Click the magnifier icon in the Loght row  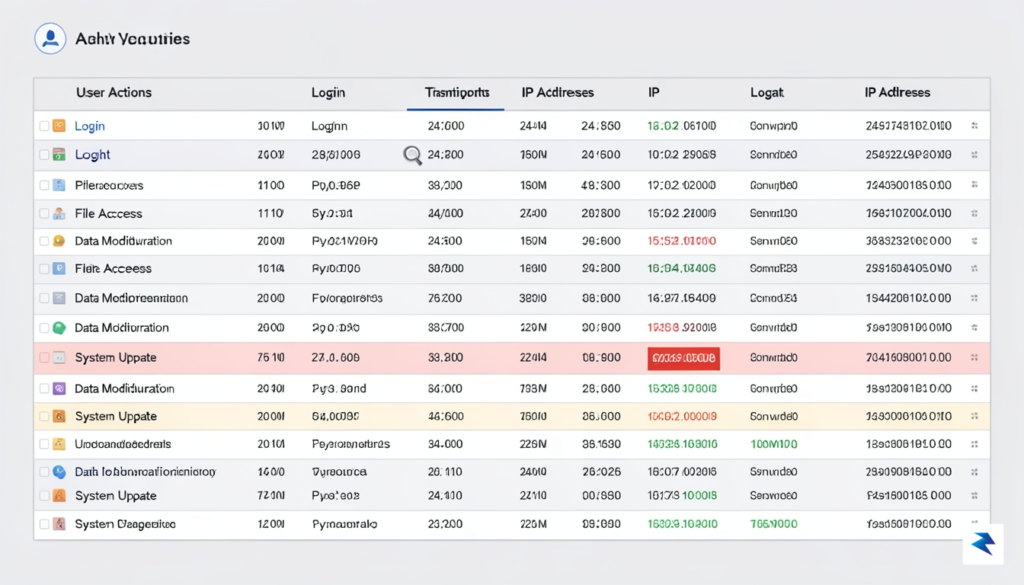click(x=412, y=155)
